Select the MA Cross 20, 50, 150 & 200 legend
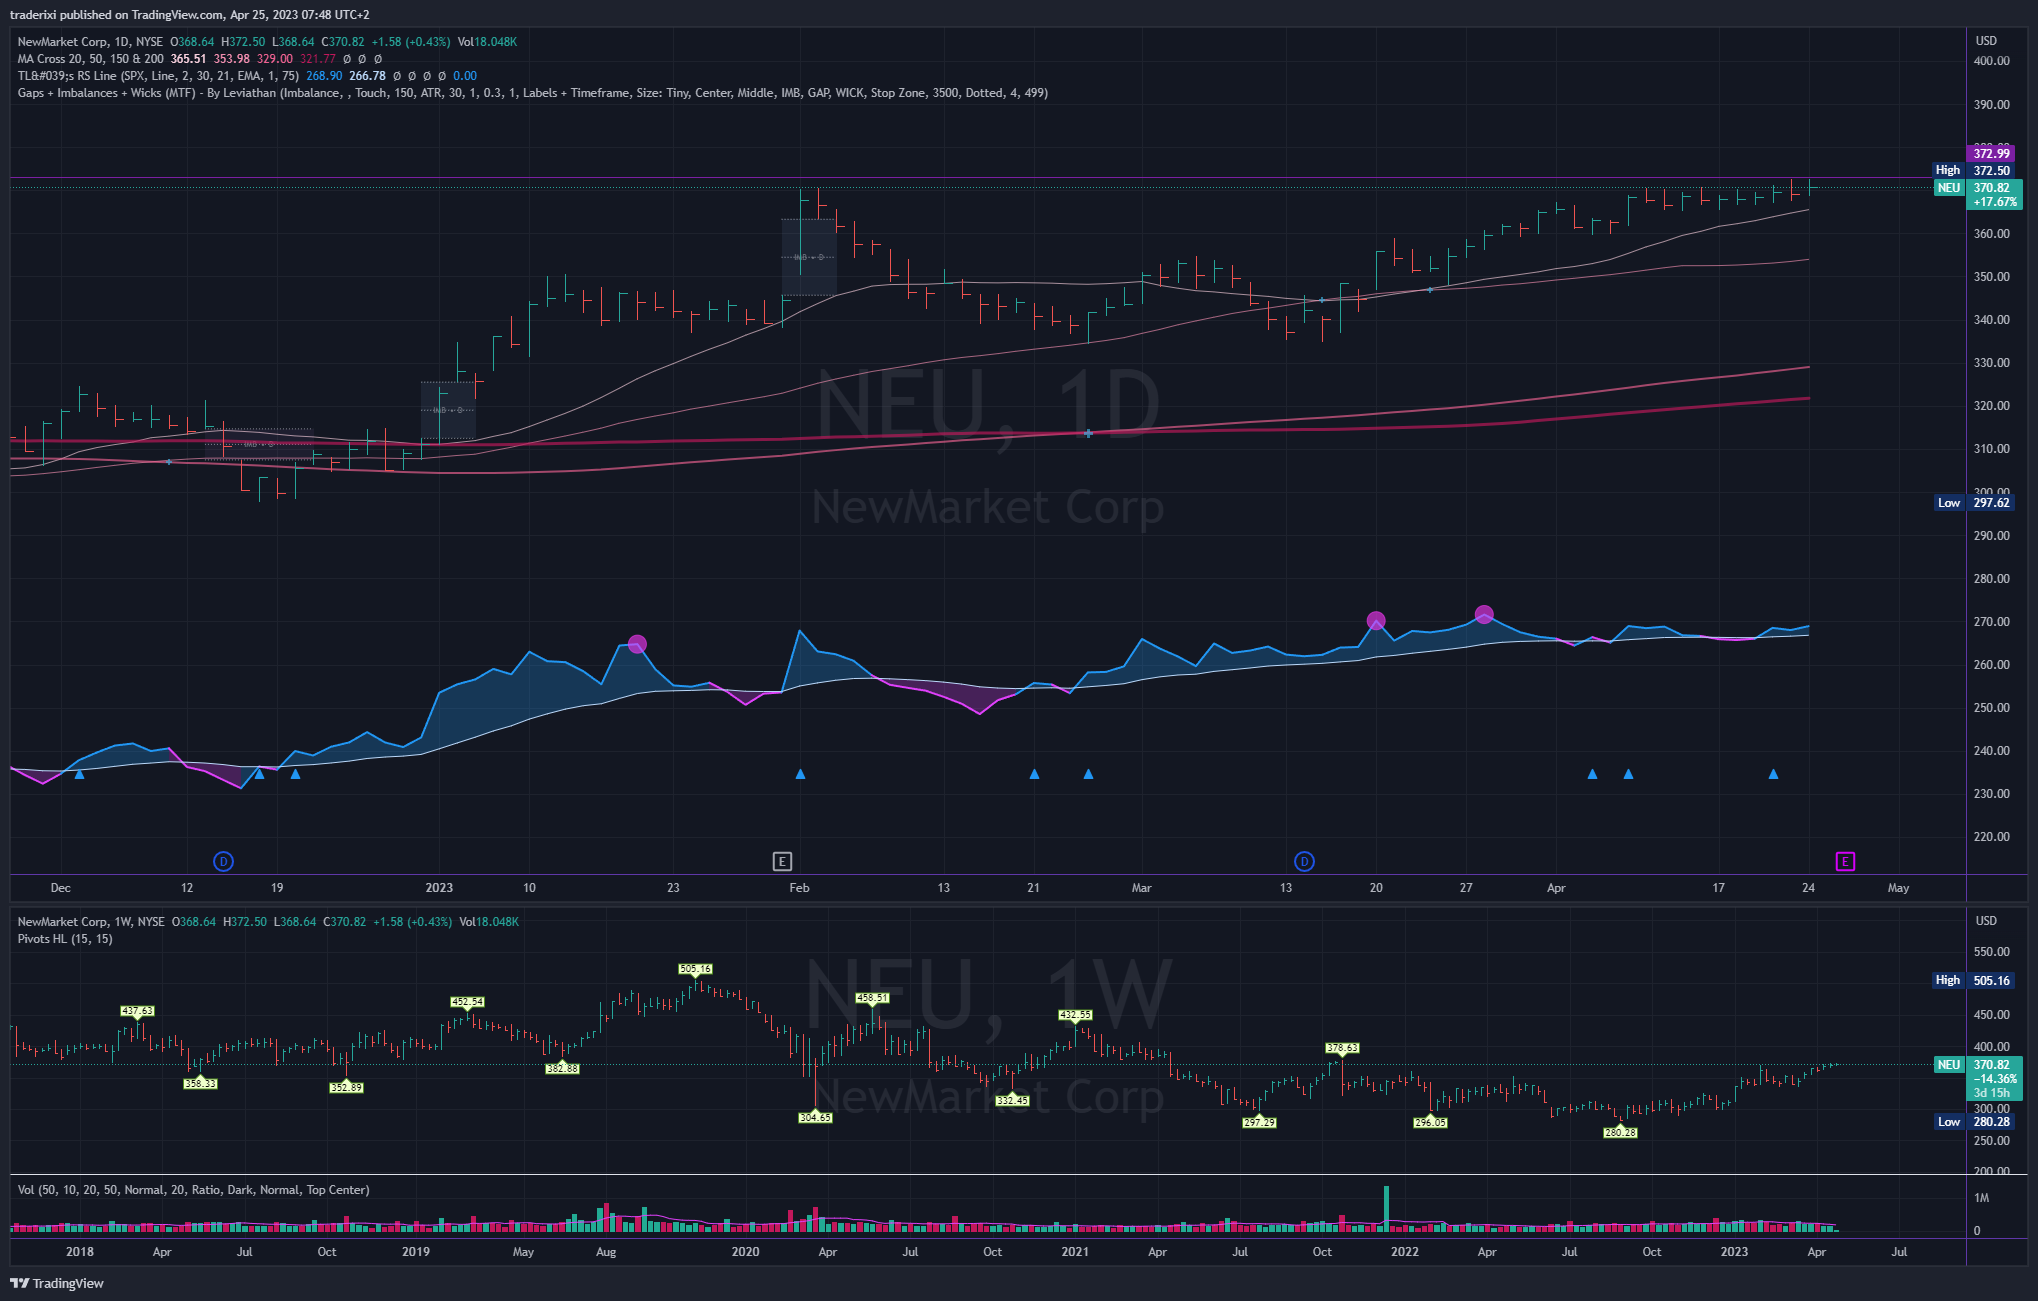This screenshot has height=1301, width=2038. [x=90, y=59]
